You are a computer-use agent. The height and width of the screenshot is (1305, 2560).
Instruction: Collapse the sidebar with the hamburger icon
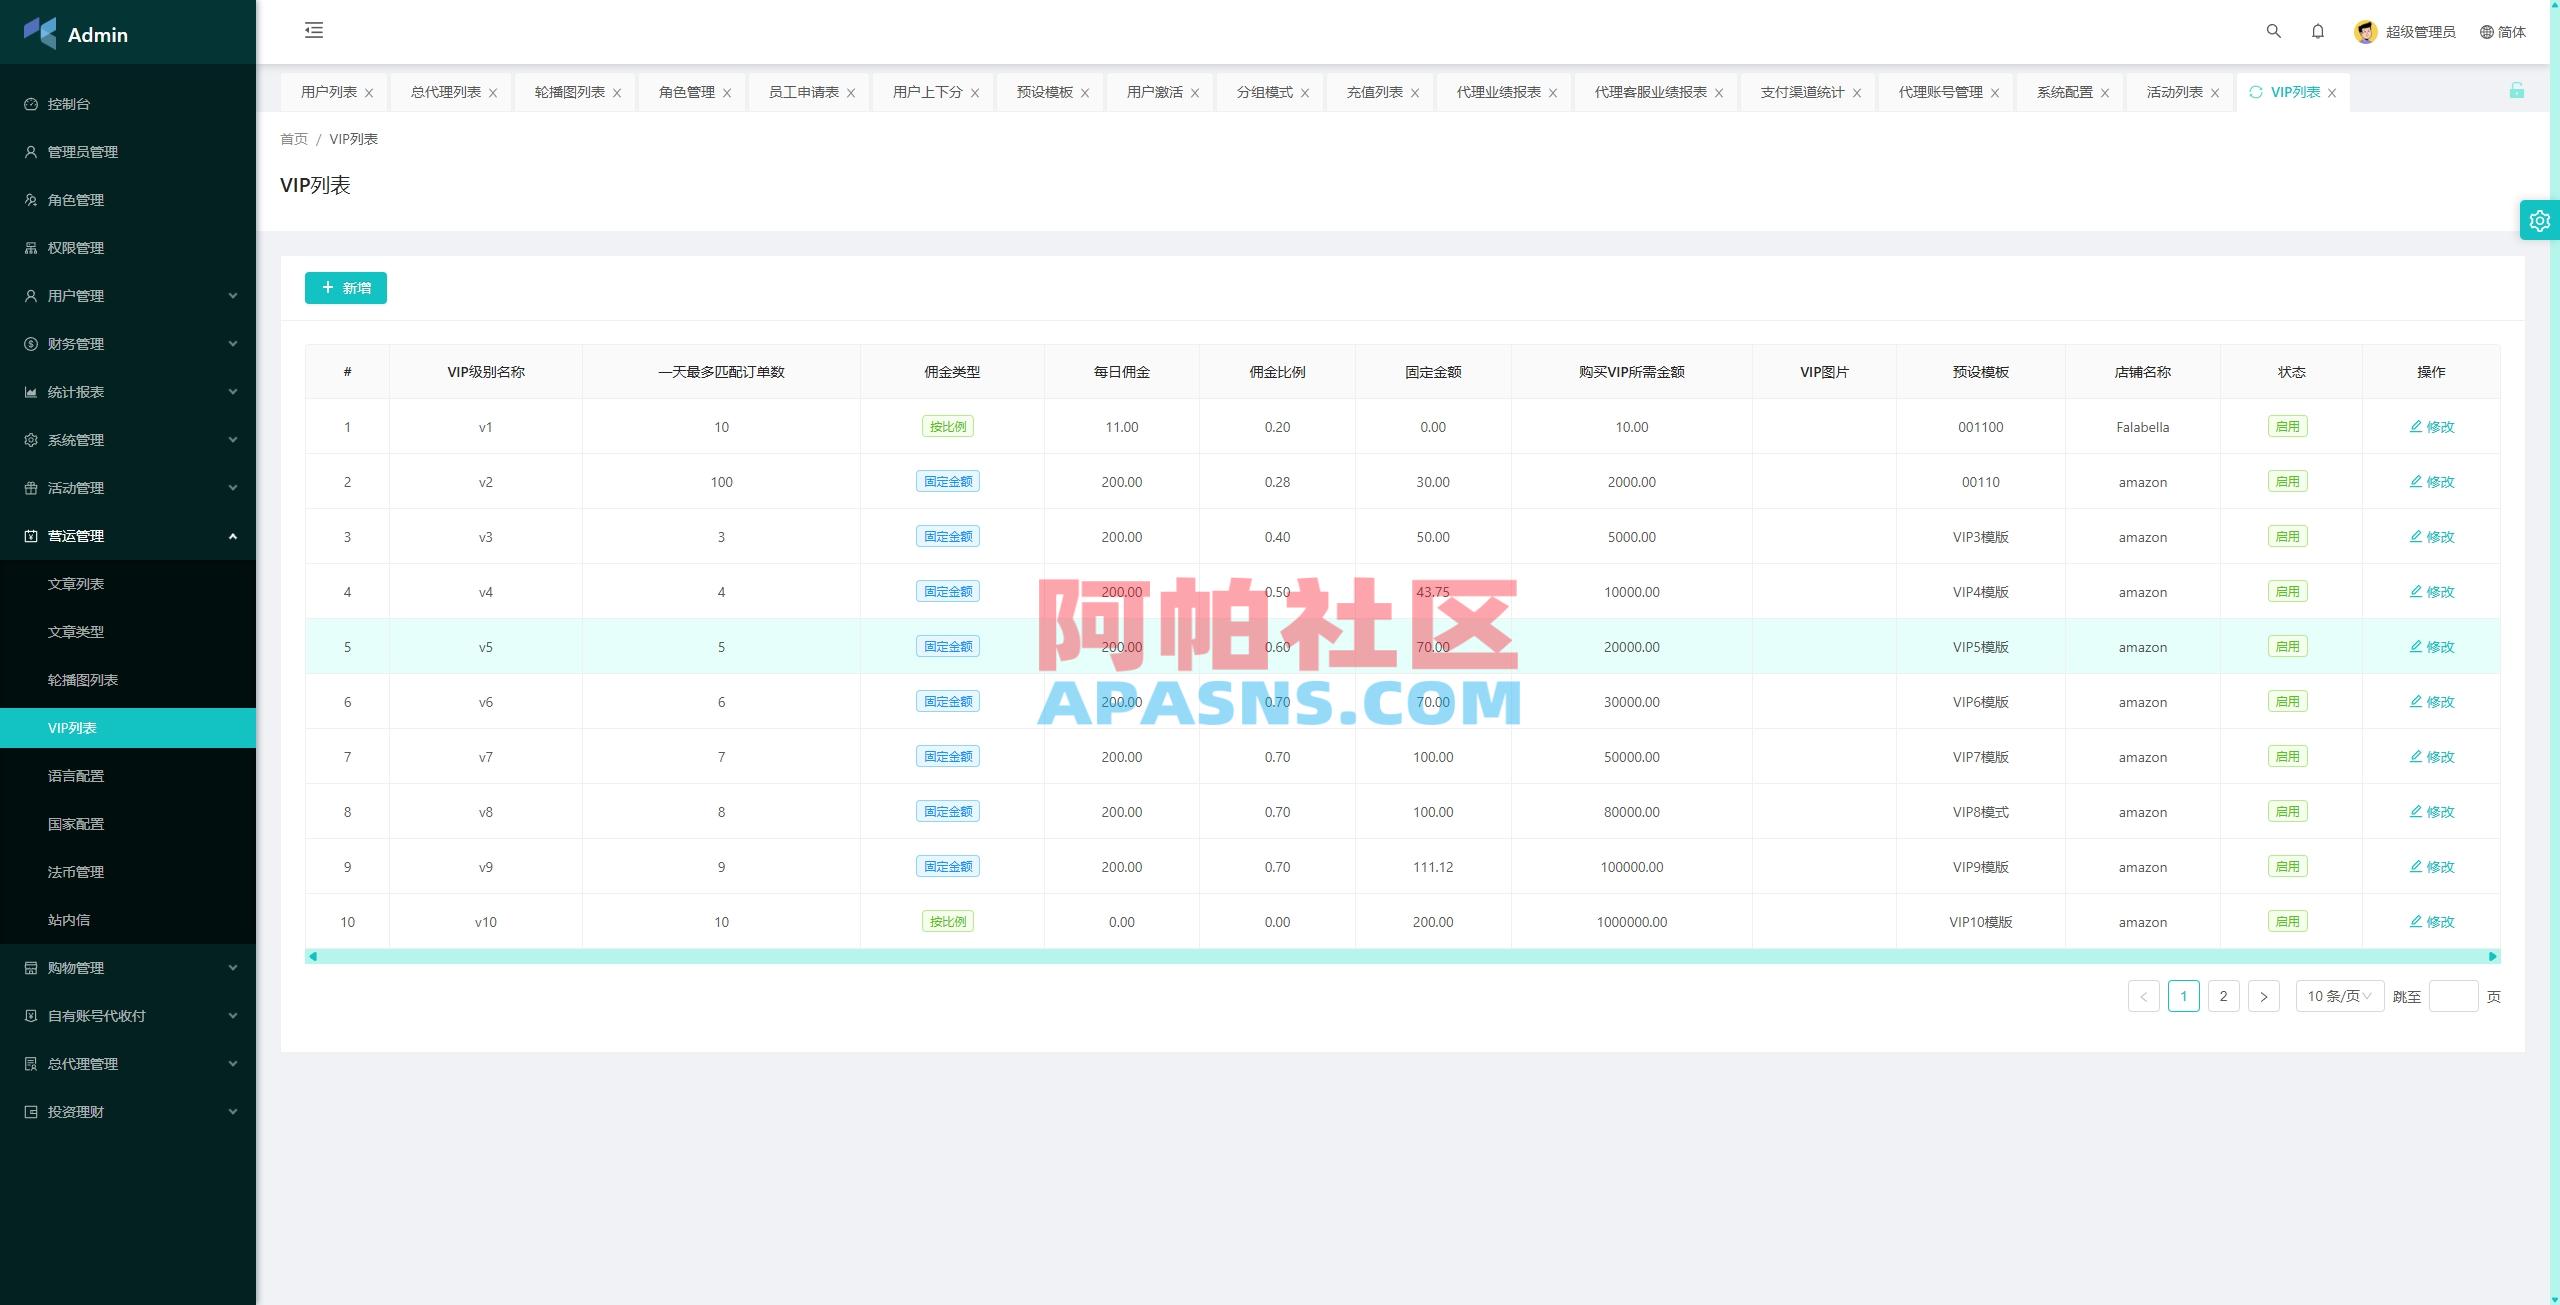(313, 31)
